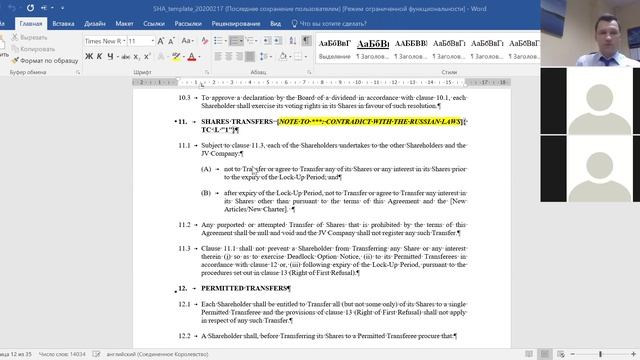Switch to Web Layout view icon
640x360 pixels.
point(561,354)
